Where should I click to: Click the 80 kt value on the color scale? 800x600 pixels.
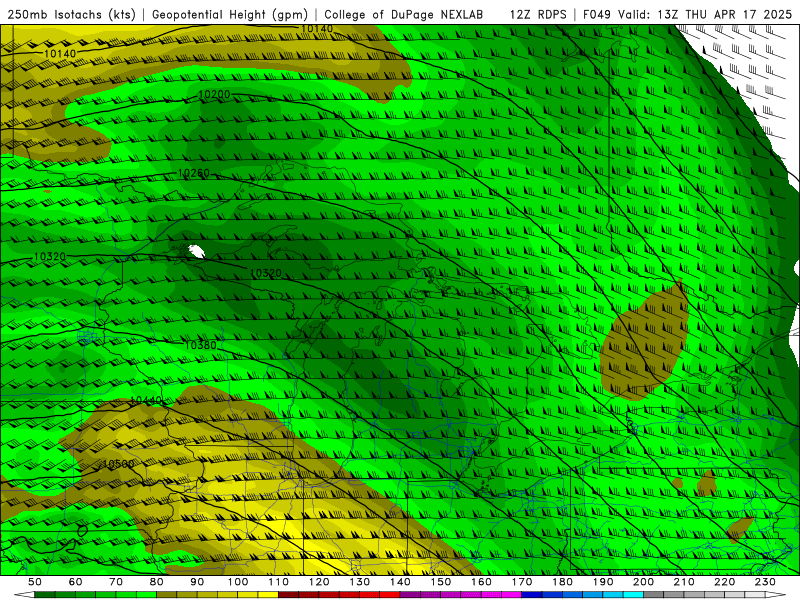tap(157, 582)
